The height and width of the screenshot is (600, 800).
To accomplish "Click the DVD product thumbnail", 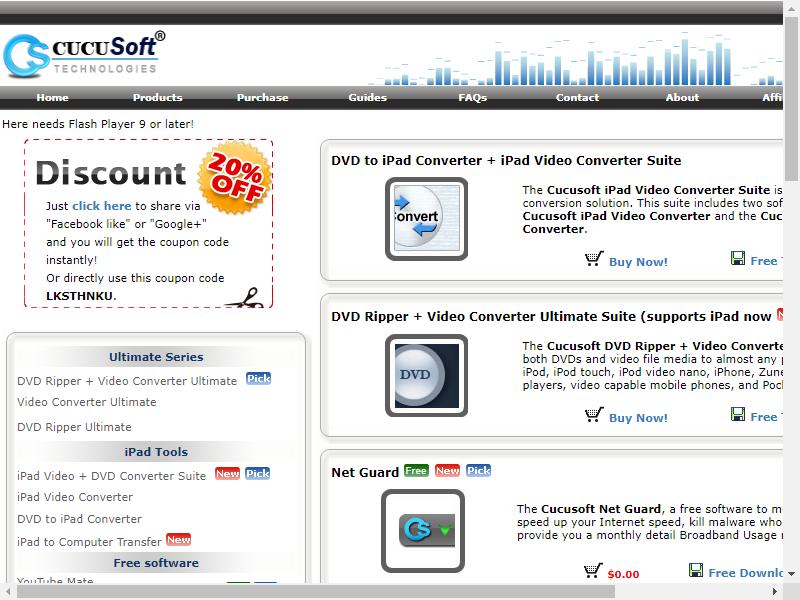I will pos(427,375).
